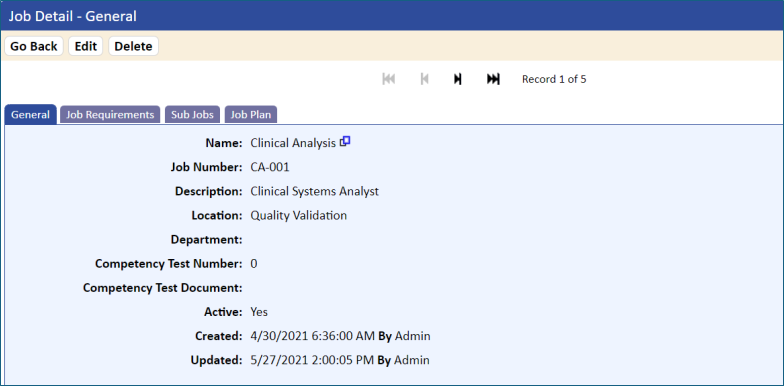Click the 'Job Detail - General' title
This screenshot has width=784, height=386.
point(72,16)
